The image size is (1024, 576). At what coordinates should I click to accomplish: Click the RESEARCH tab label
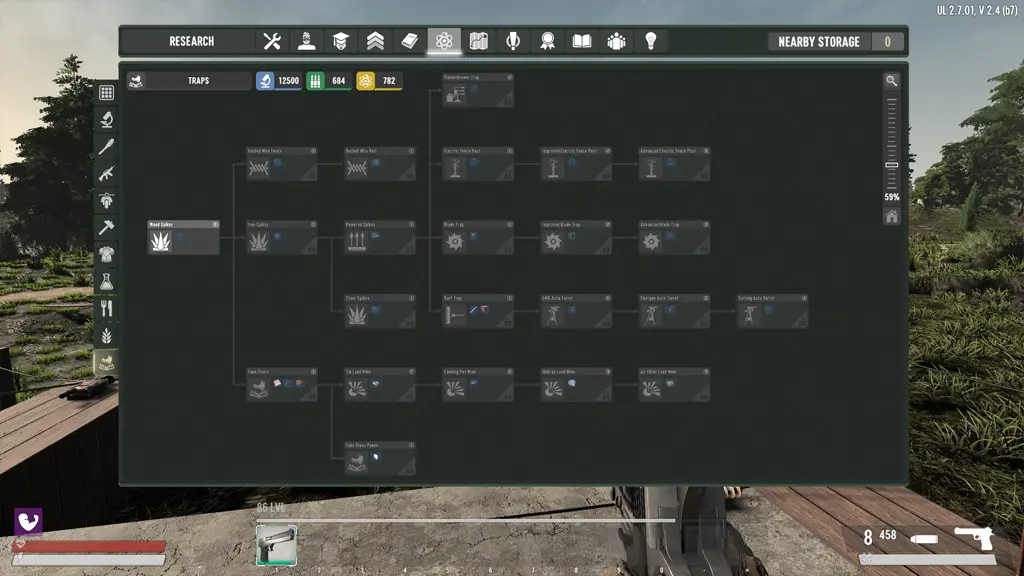coord(190,41)
